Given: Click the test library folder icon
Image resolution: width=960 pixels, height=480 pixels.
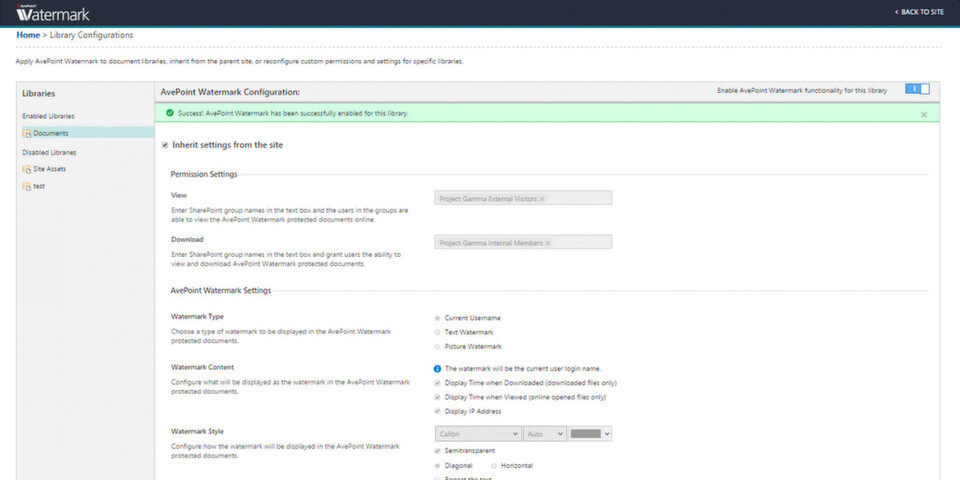Looking at the screenshot, I should (27, 187).
